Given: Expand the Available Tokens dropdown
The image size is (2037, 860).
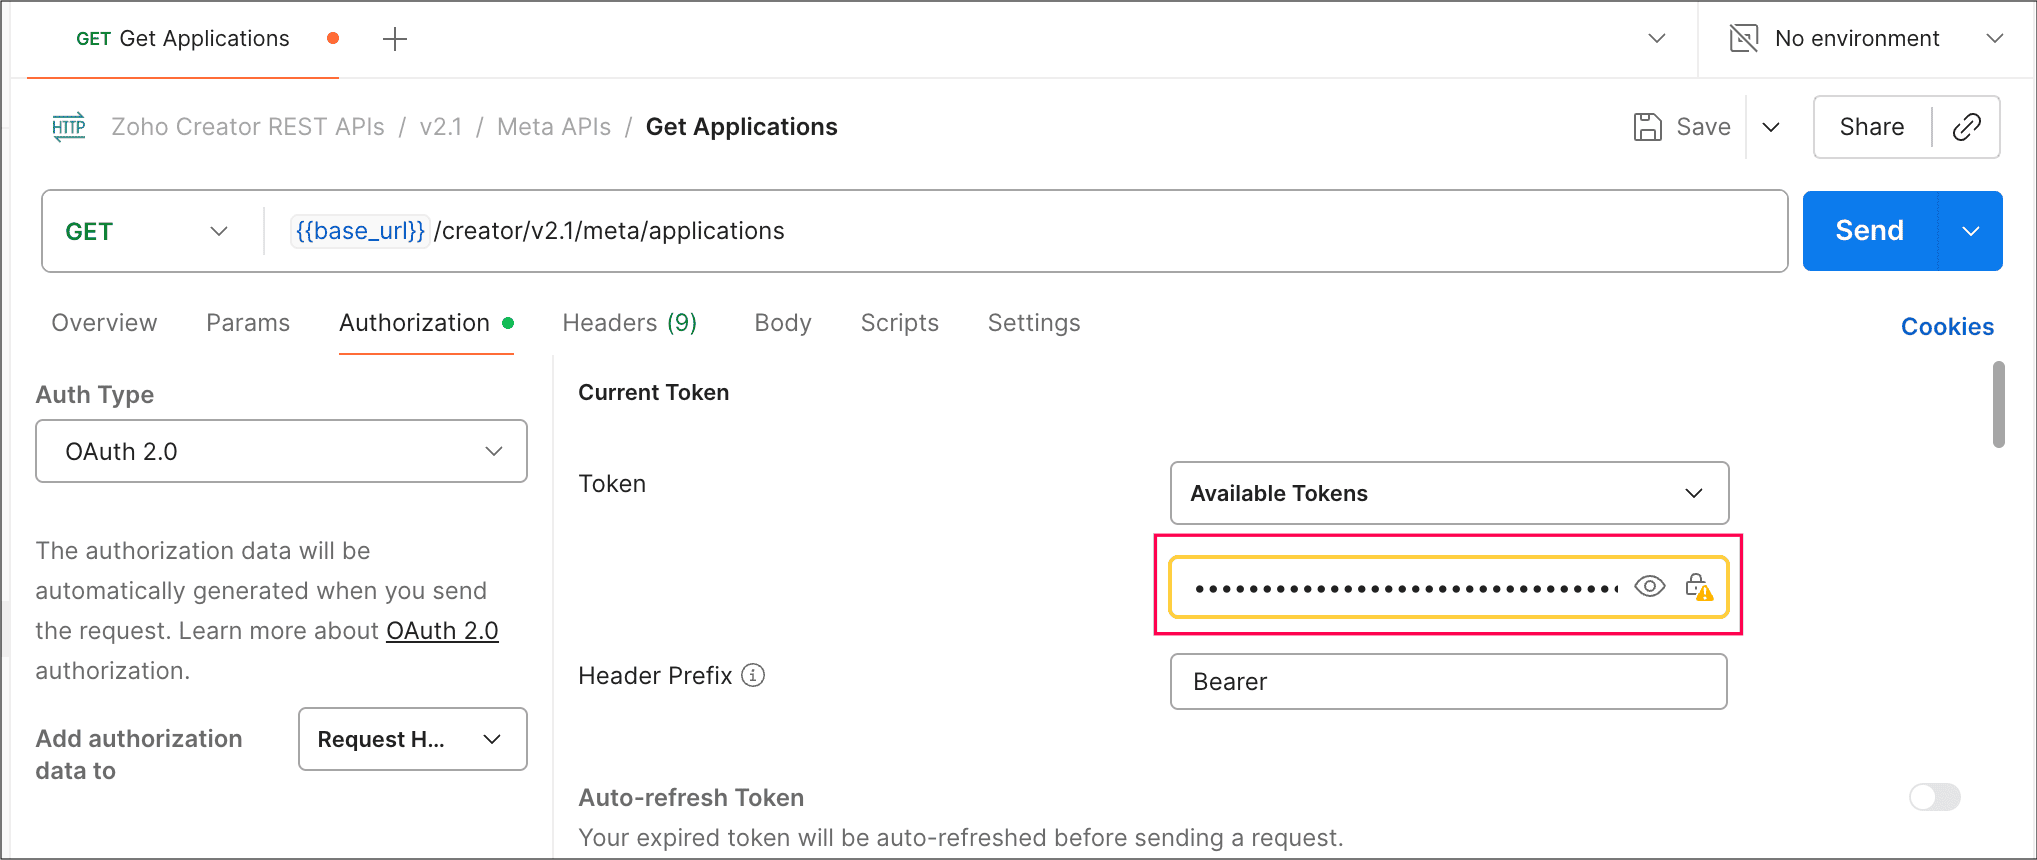Looking at the screenshot, I should (1448, 493).
